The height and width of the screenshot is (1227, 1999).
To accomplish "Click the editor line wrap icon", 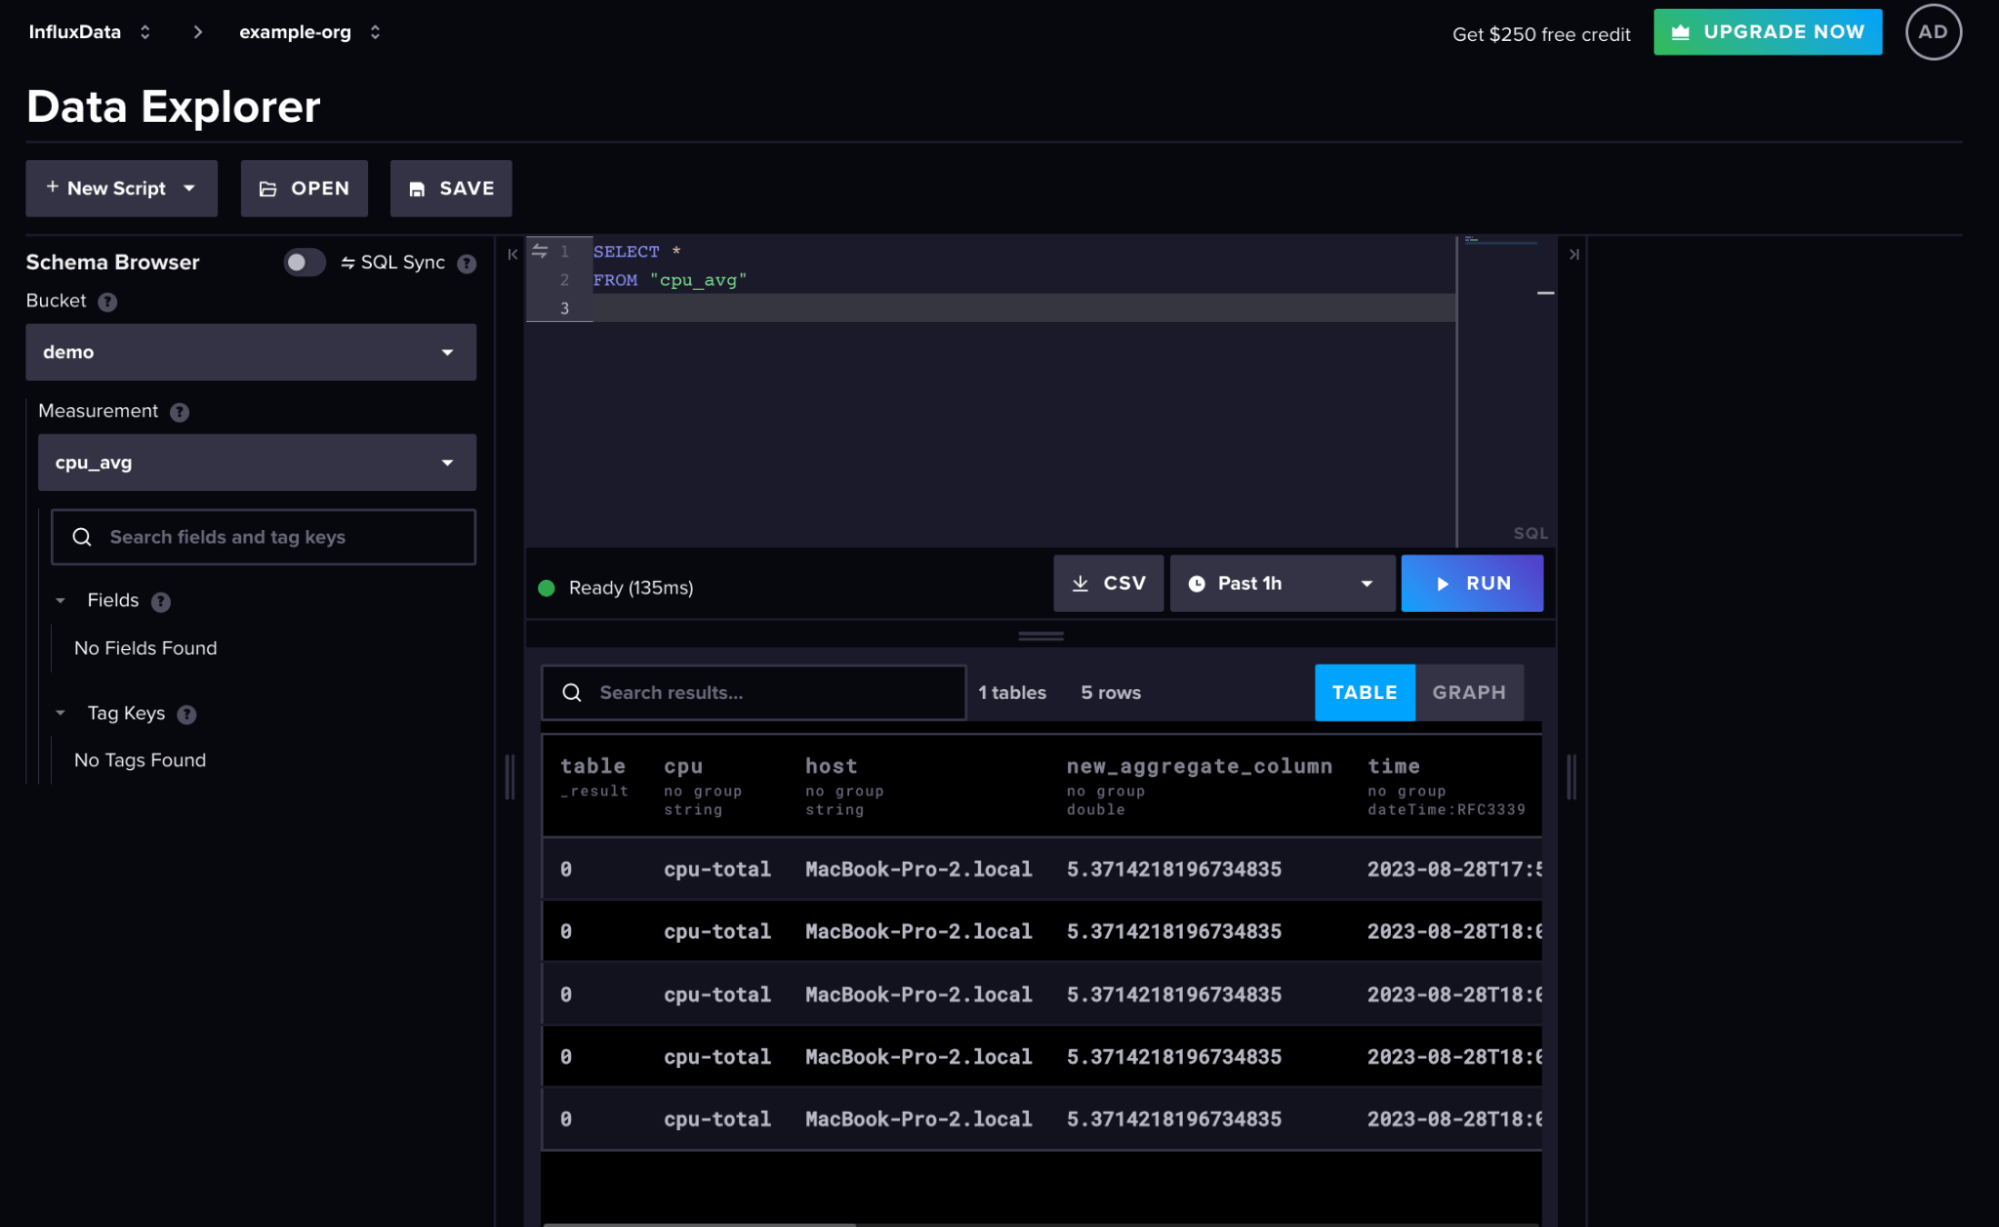I will (x=540, y=252).
